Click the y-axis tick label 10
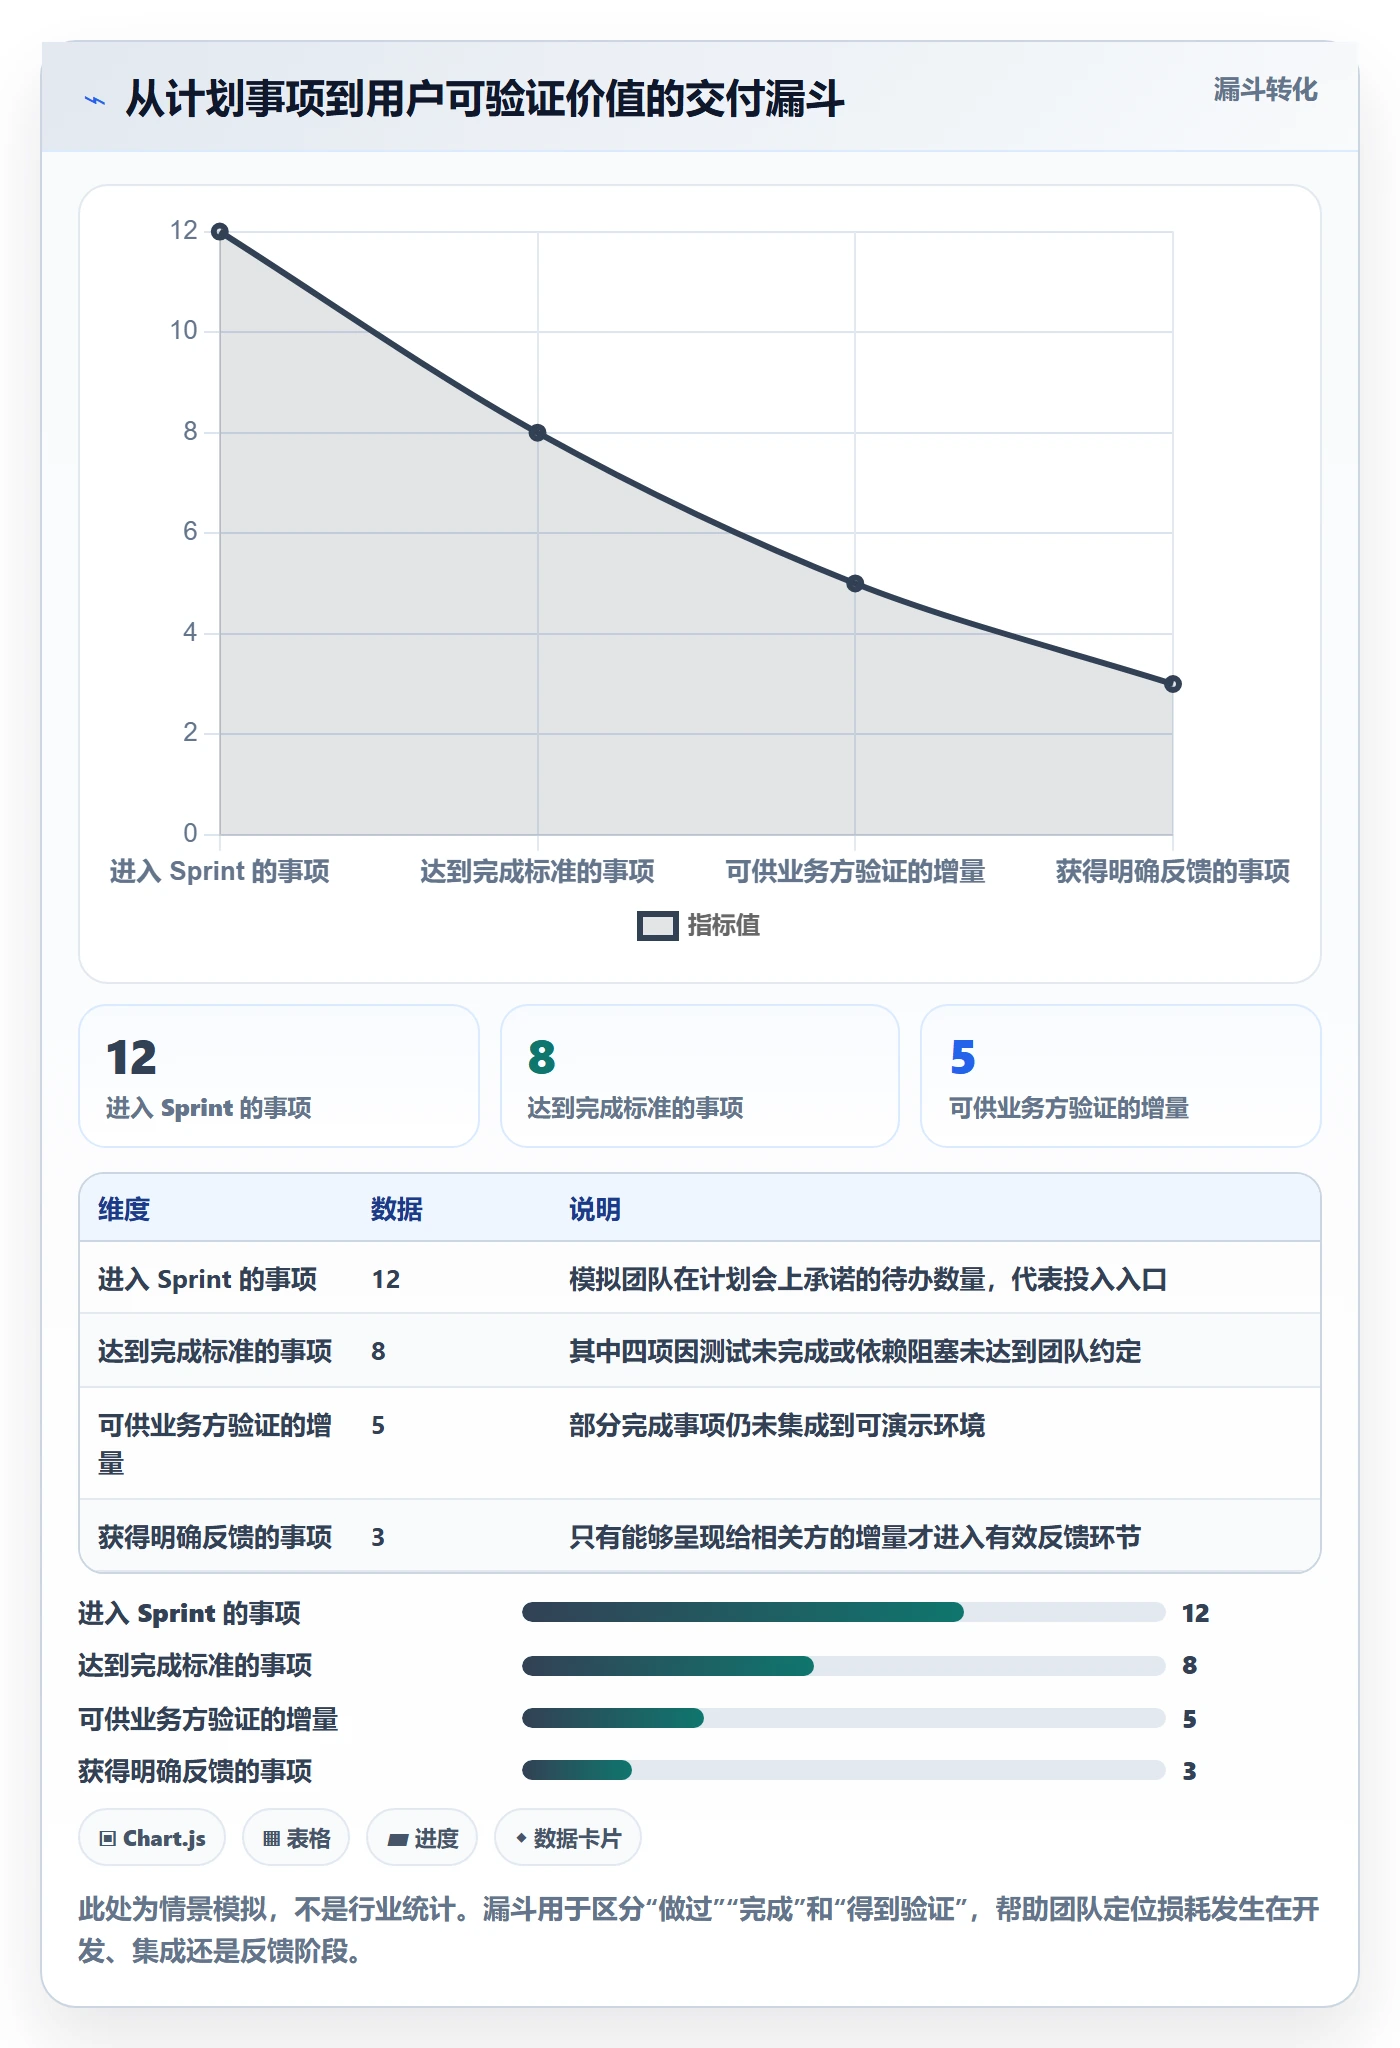This screenshot has width=1400, height=2048. 184,331
